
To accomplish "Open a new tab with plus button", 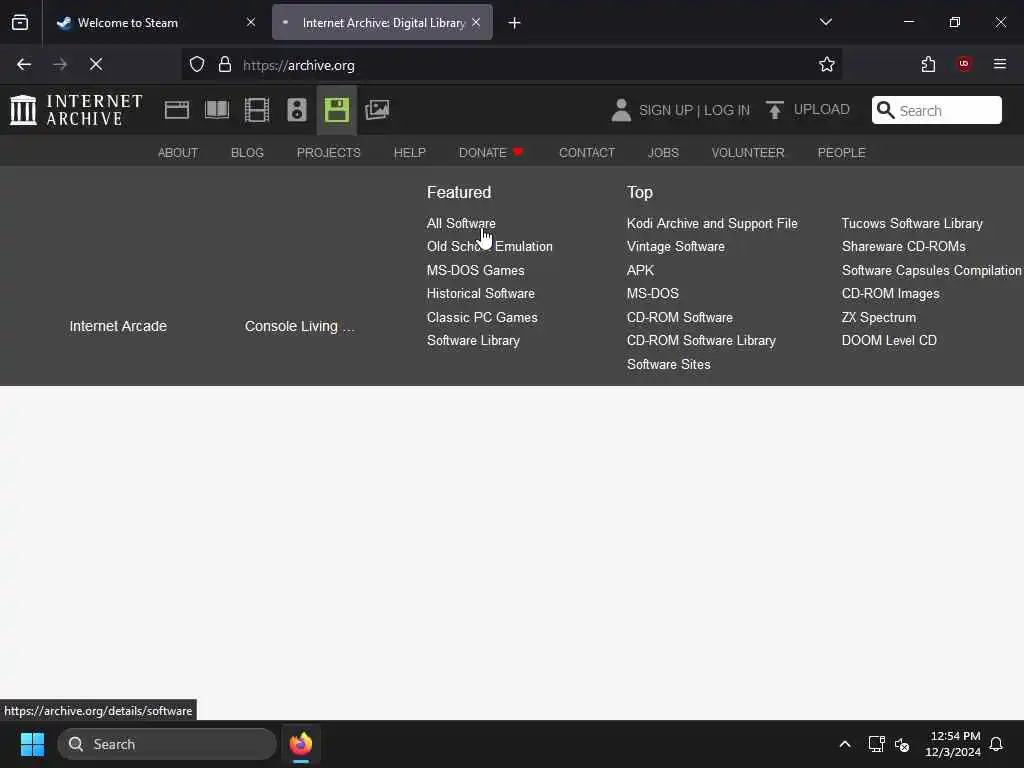I will coord(514,23).
